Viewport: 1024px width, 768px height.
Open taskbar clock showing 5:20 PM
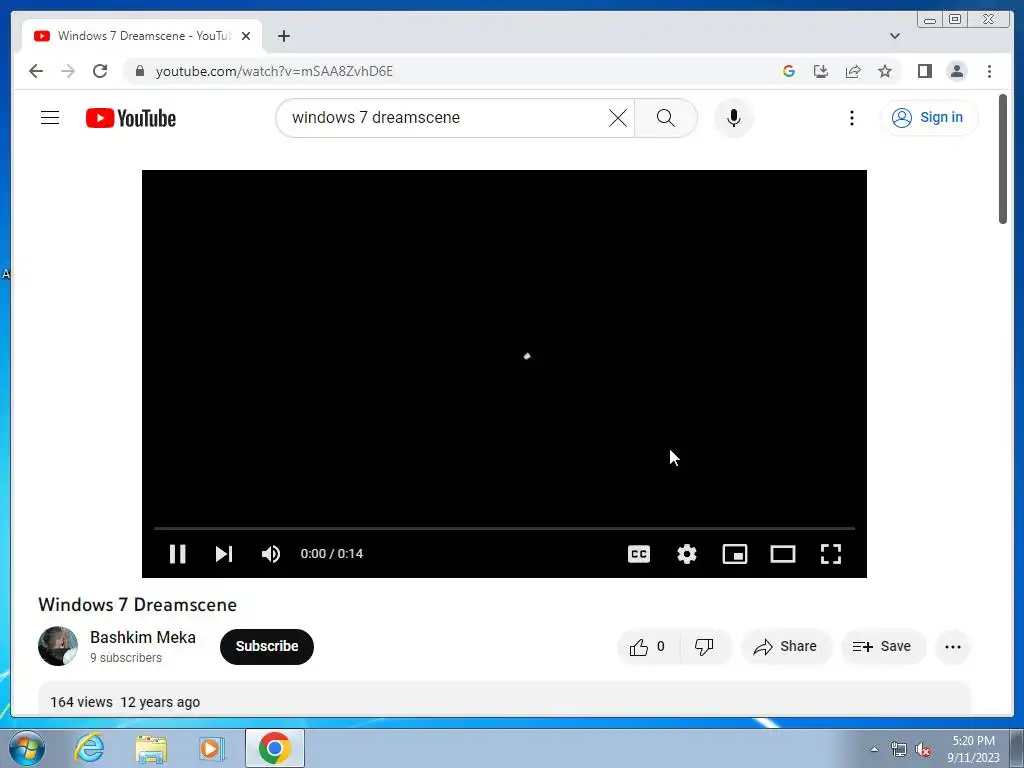pos(973,749)
